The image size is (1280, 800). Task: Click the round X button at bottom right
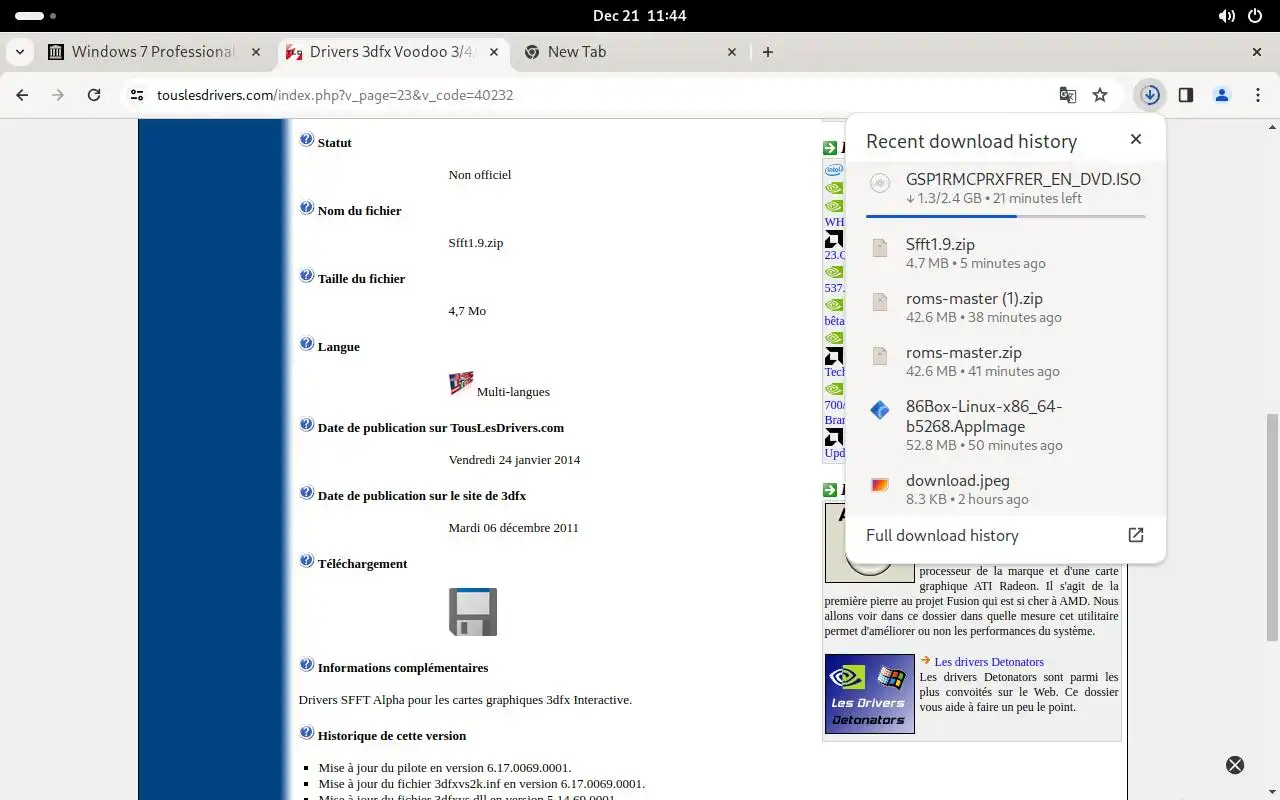(1235, 765)
